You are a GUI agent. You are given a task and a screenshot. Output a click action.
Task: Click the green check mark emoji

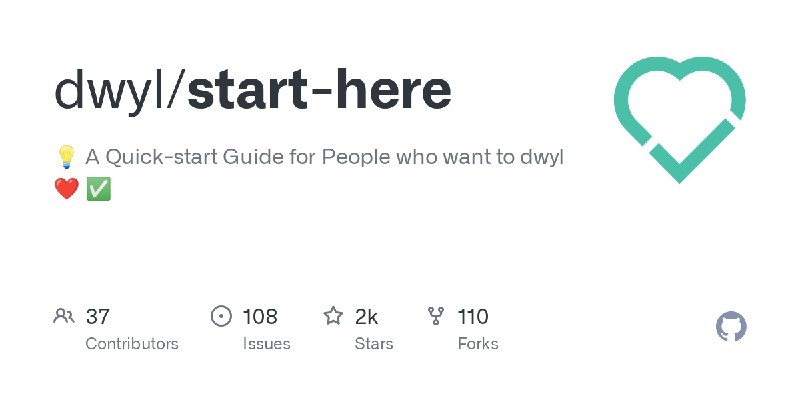click(x=98, y=189)
